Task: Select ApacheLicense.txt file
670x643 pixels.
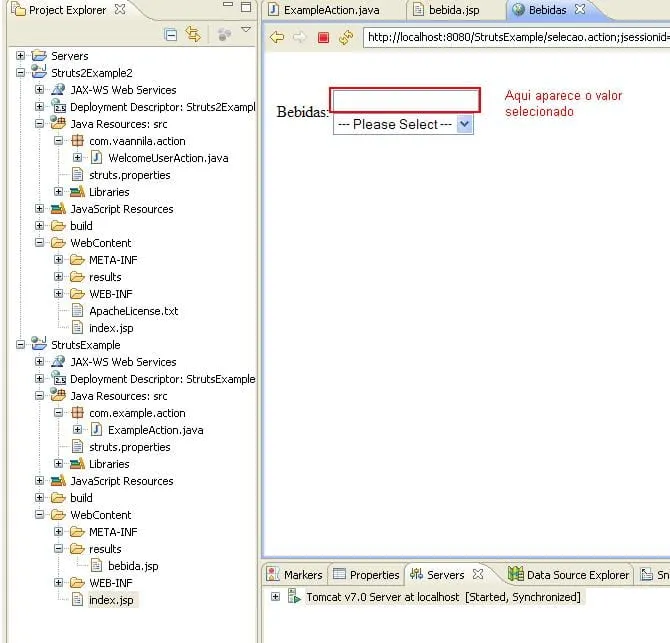Action: click(134, 311)
